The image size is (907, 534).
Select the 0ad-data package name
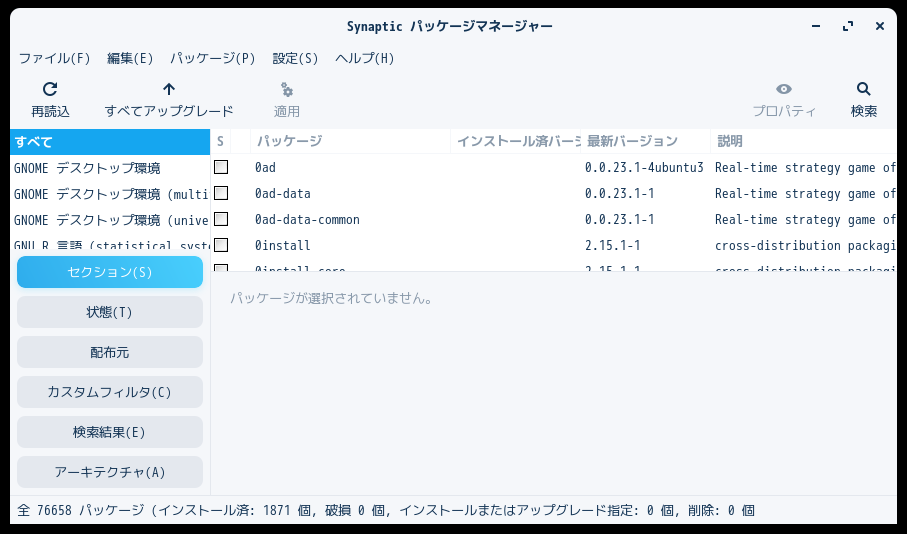[x=283, y=194]
